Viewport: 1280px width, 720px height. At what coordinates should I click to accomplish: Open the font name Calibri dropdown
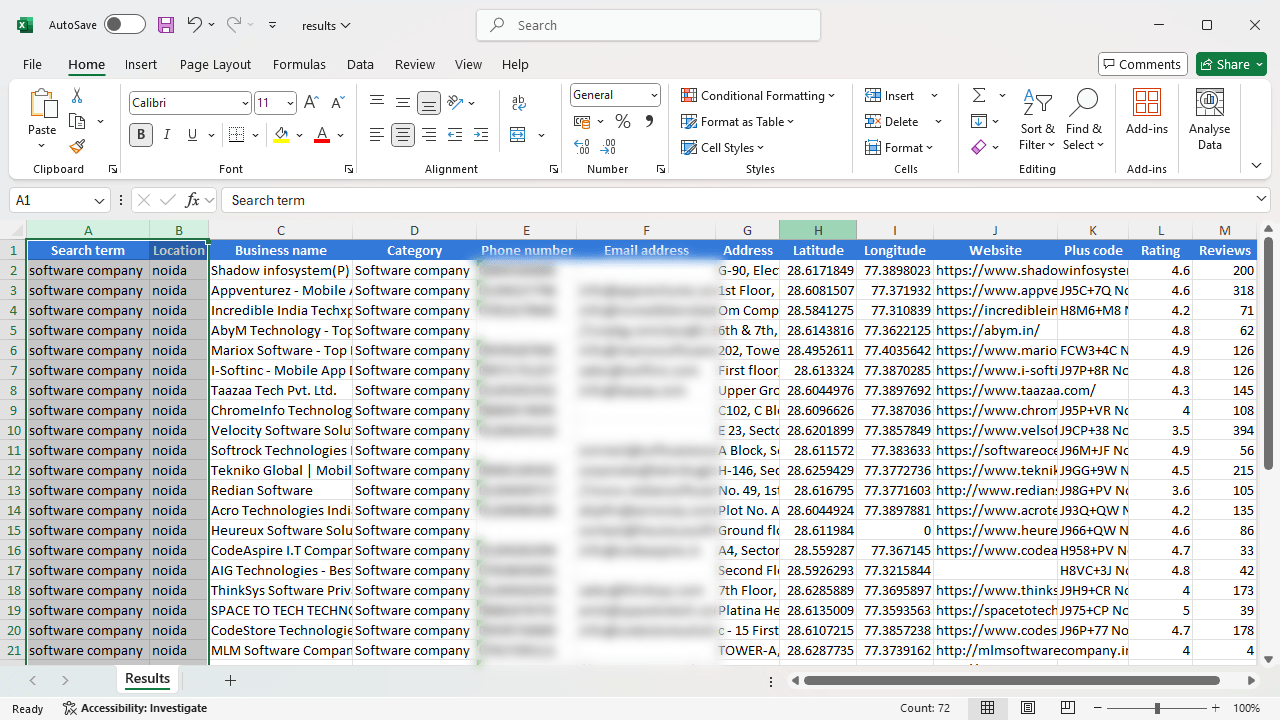coord(246,103)
